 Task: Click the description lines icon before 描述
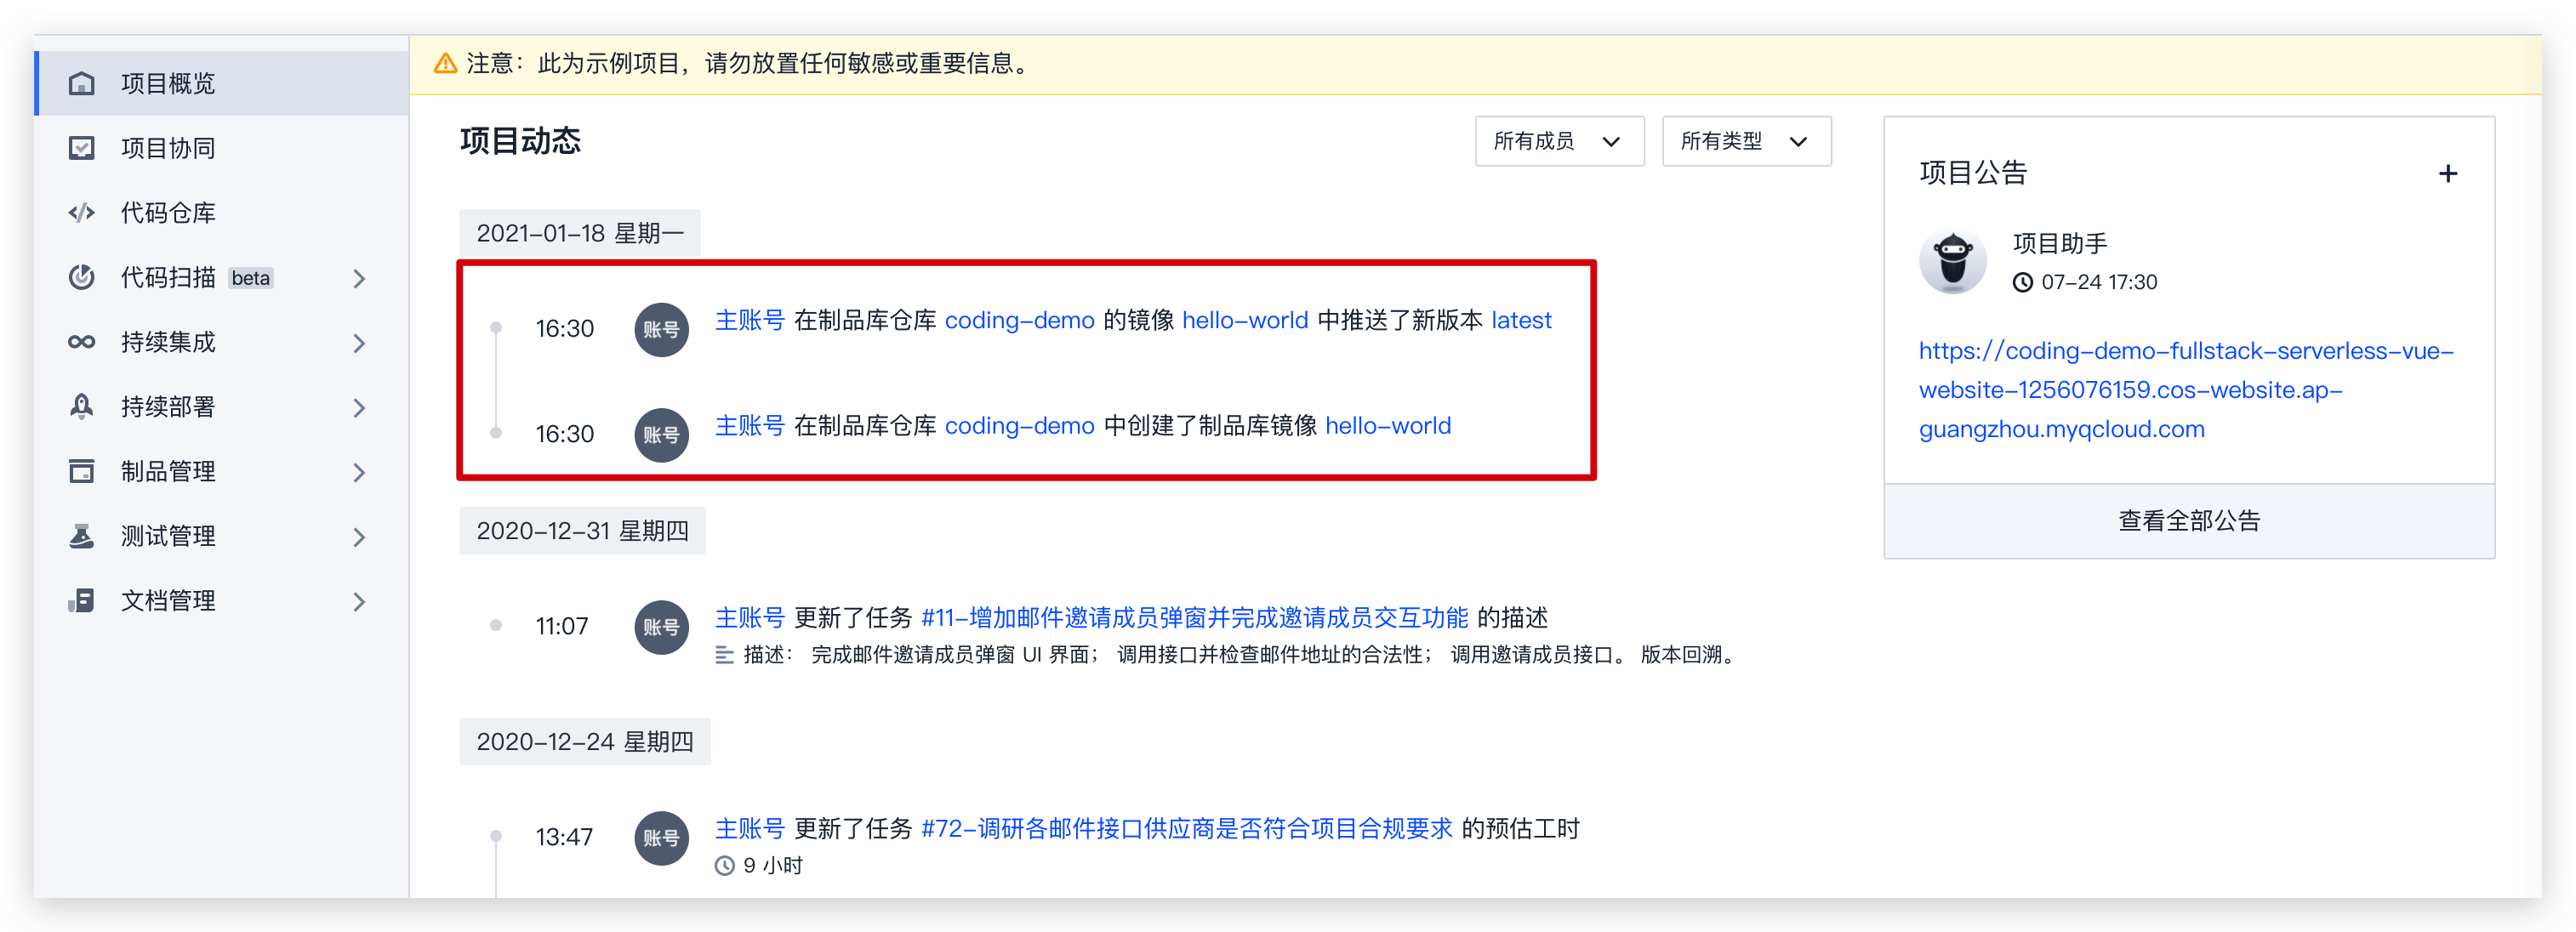tap(725, 655)
